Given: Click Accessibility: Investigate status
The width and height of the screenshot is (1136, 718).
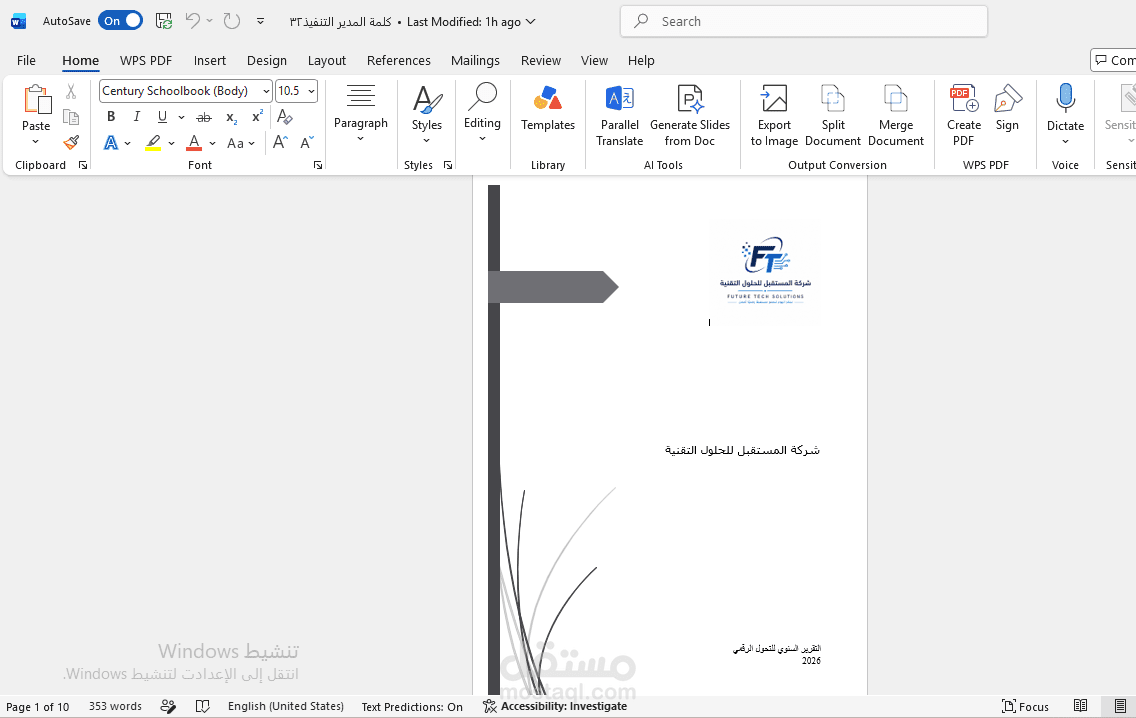Looking at the screenshot, I should coord(555,706).
